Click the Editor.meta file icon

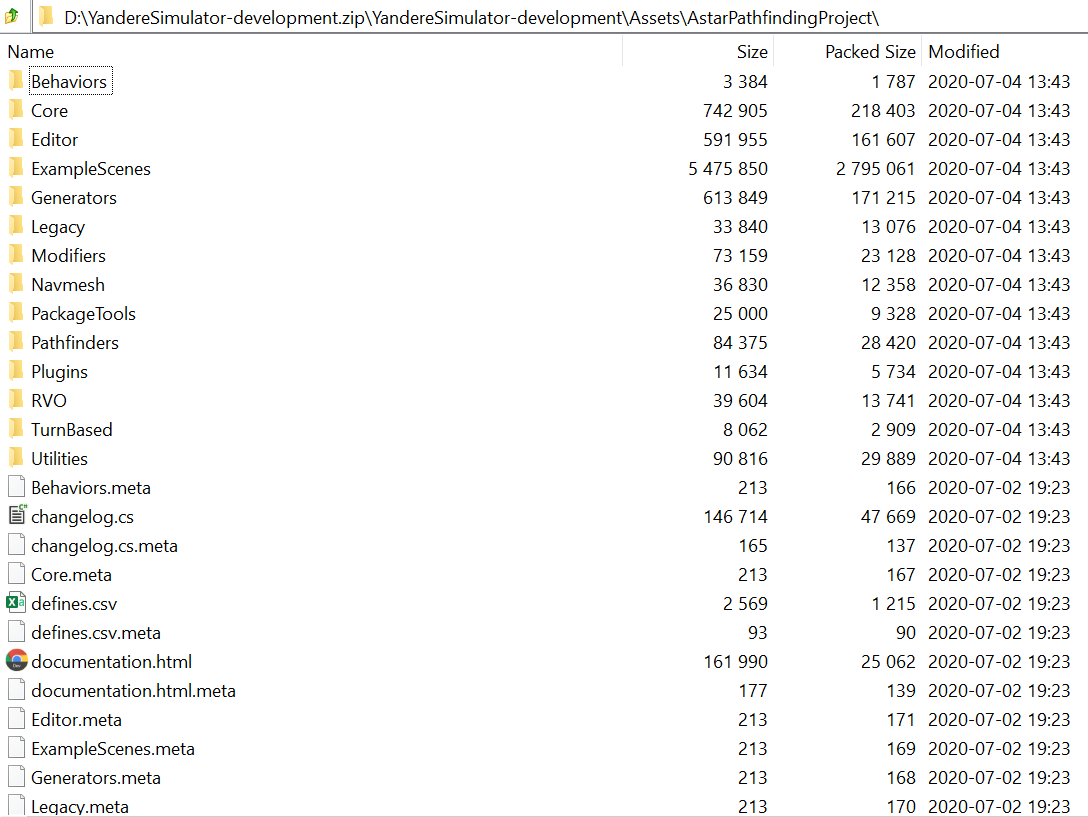pos(17,719)
